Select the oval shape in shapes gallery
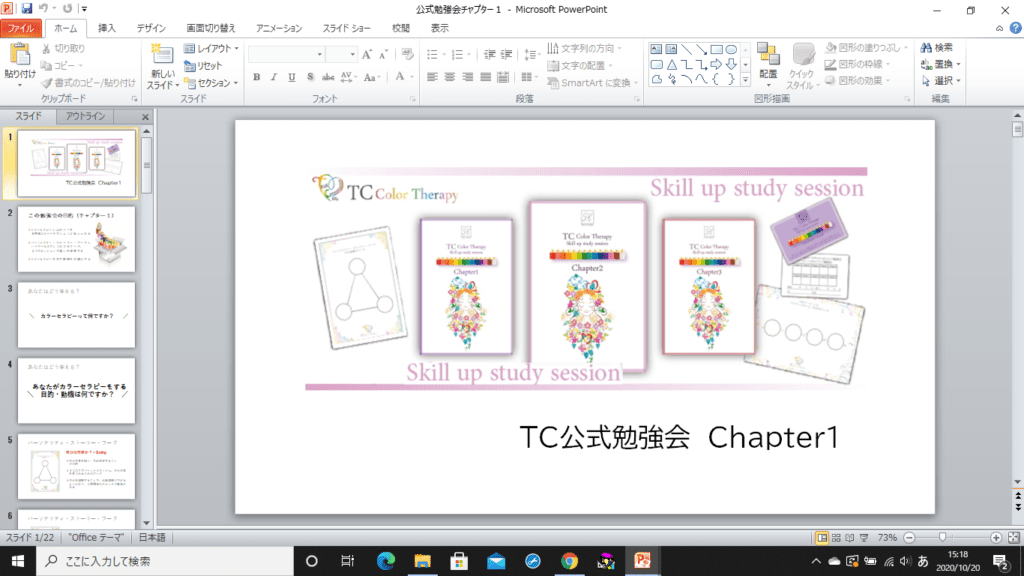The width and height of the screenshot is (1024, 576). [731, 48]
